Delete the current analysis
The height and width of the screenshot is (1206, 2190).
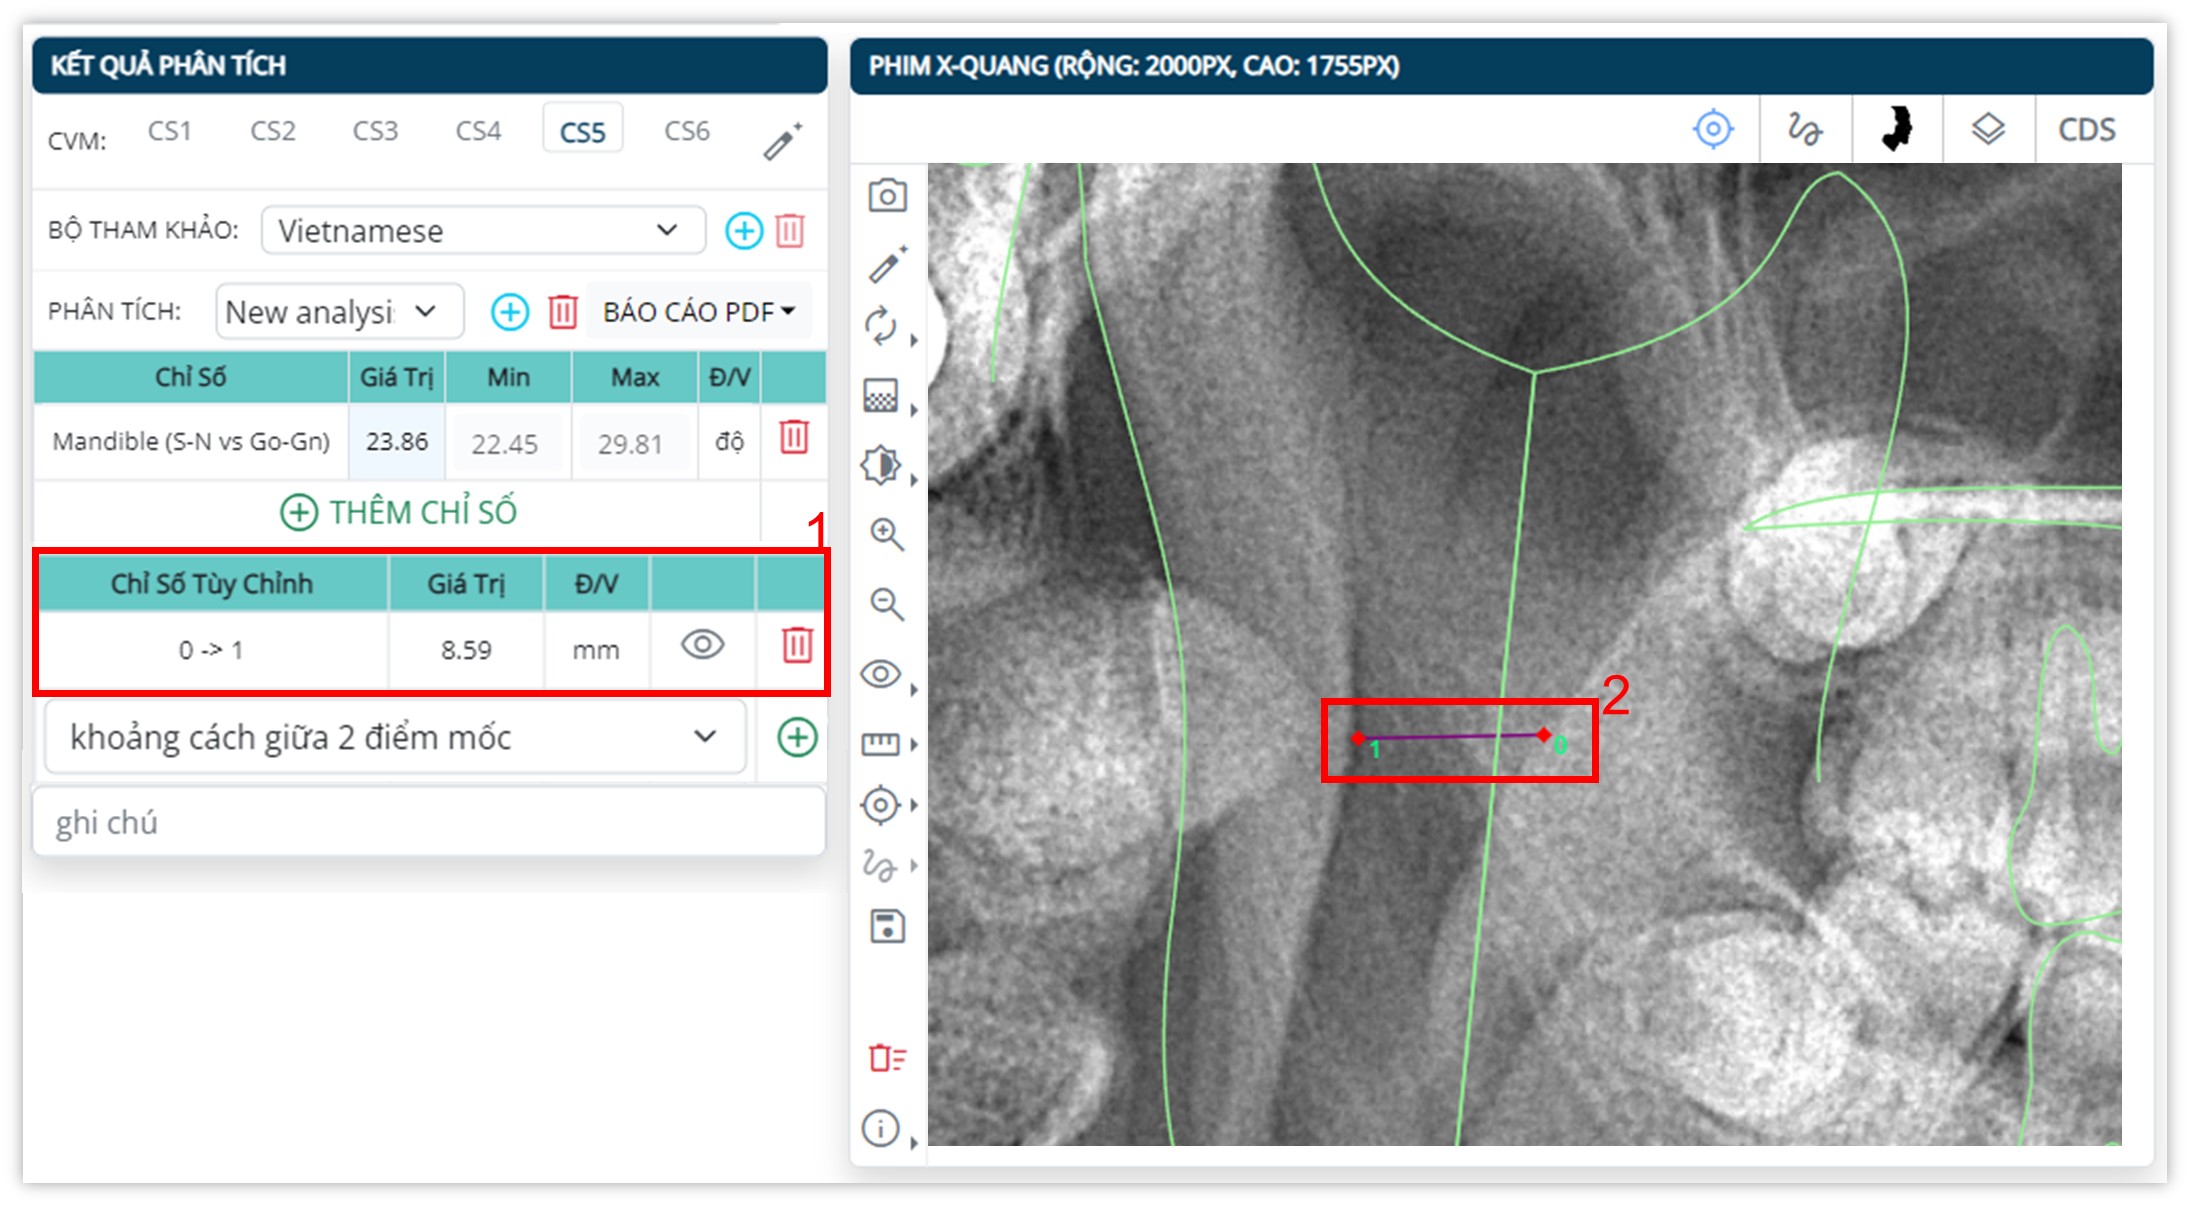pyautogui.click(x=563, y=312)
